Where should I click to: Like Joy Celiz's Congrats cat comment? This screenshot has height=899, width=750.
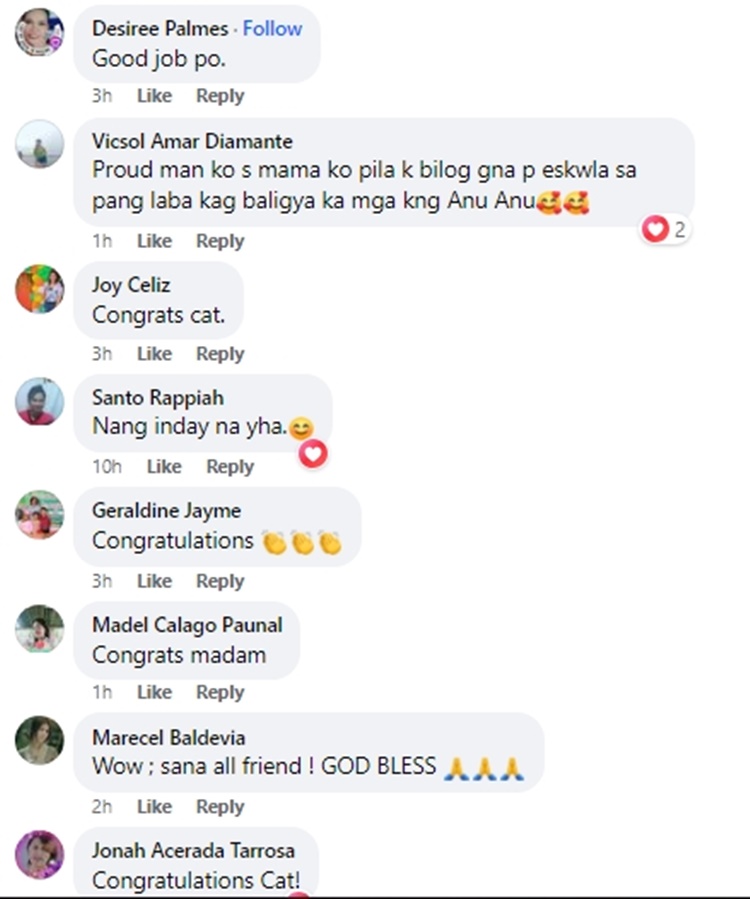pyautogui.click(x=154, y=353)
